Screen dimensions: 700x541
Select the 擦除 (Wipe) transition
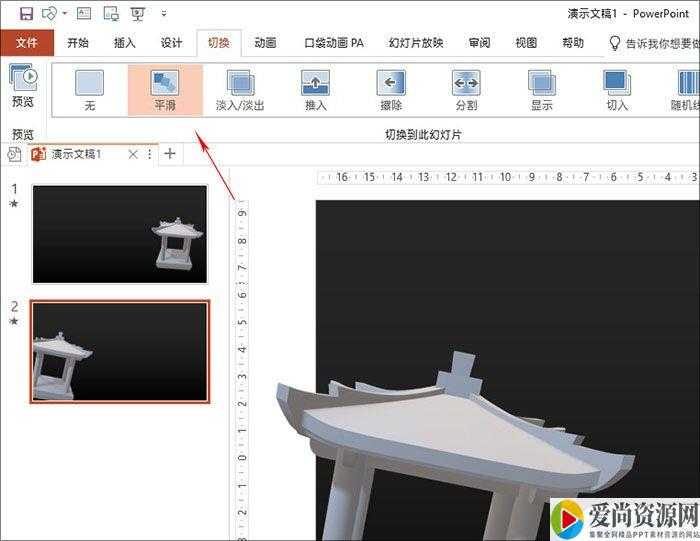pos(391,89)
